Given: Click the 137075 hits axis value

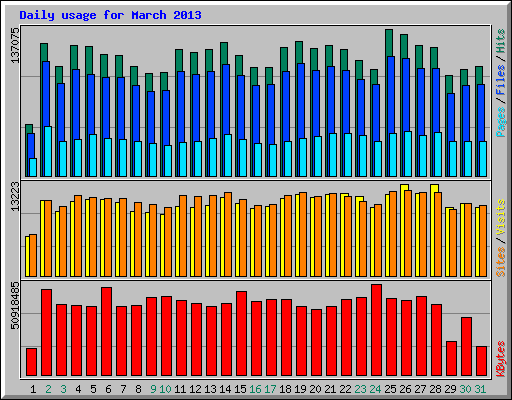Looking at the screenshot, I should pos(15,45).
